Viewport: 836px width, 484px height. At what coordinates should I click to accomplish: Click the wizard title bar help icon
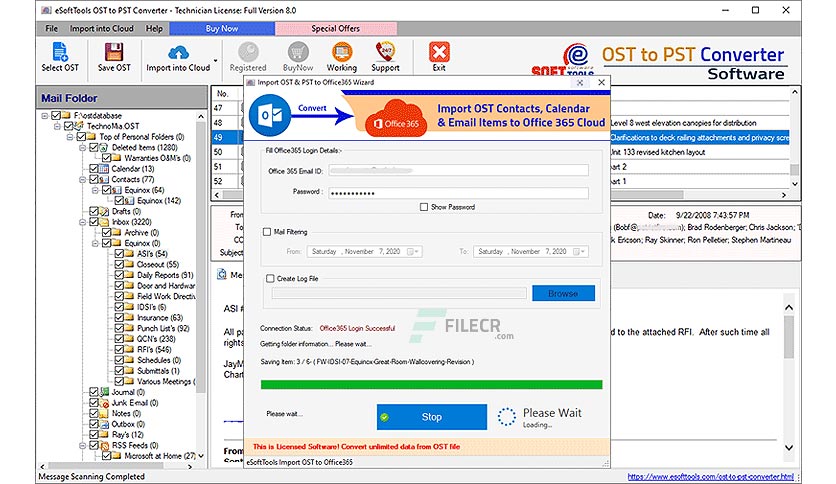(580, 83)
